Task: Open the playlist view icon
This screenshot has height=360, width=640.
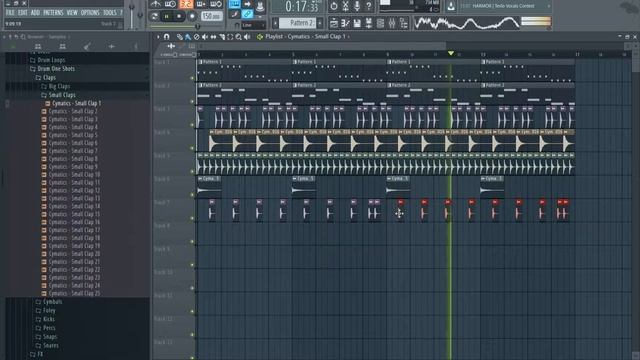Action: point(334,23)
